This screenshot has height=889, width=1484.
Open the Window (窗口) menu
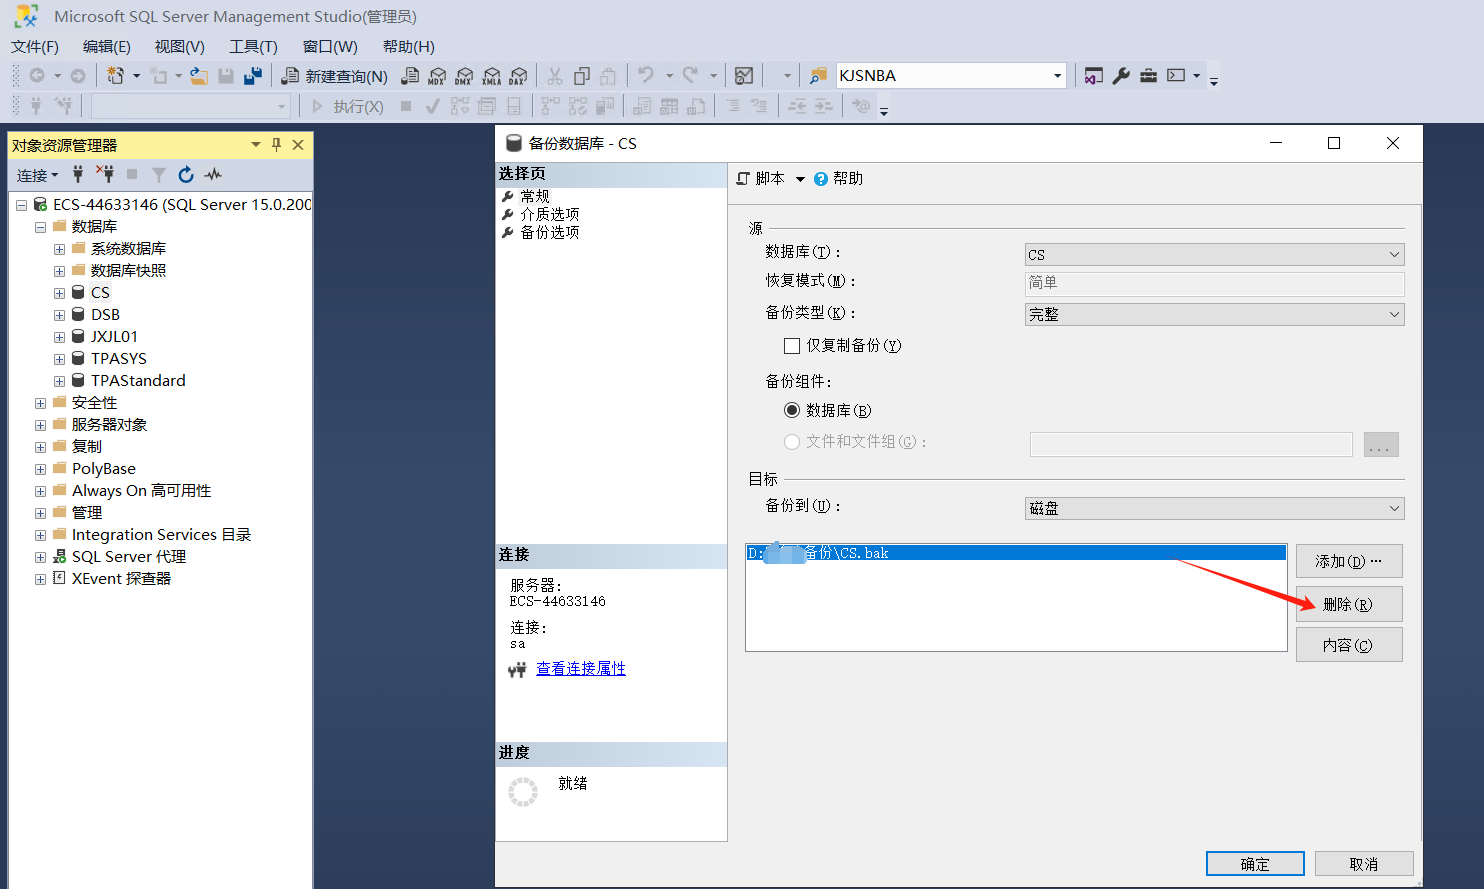coord(330,47)
